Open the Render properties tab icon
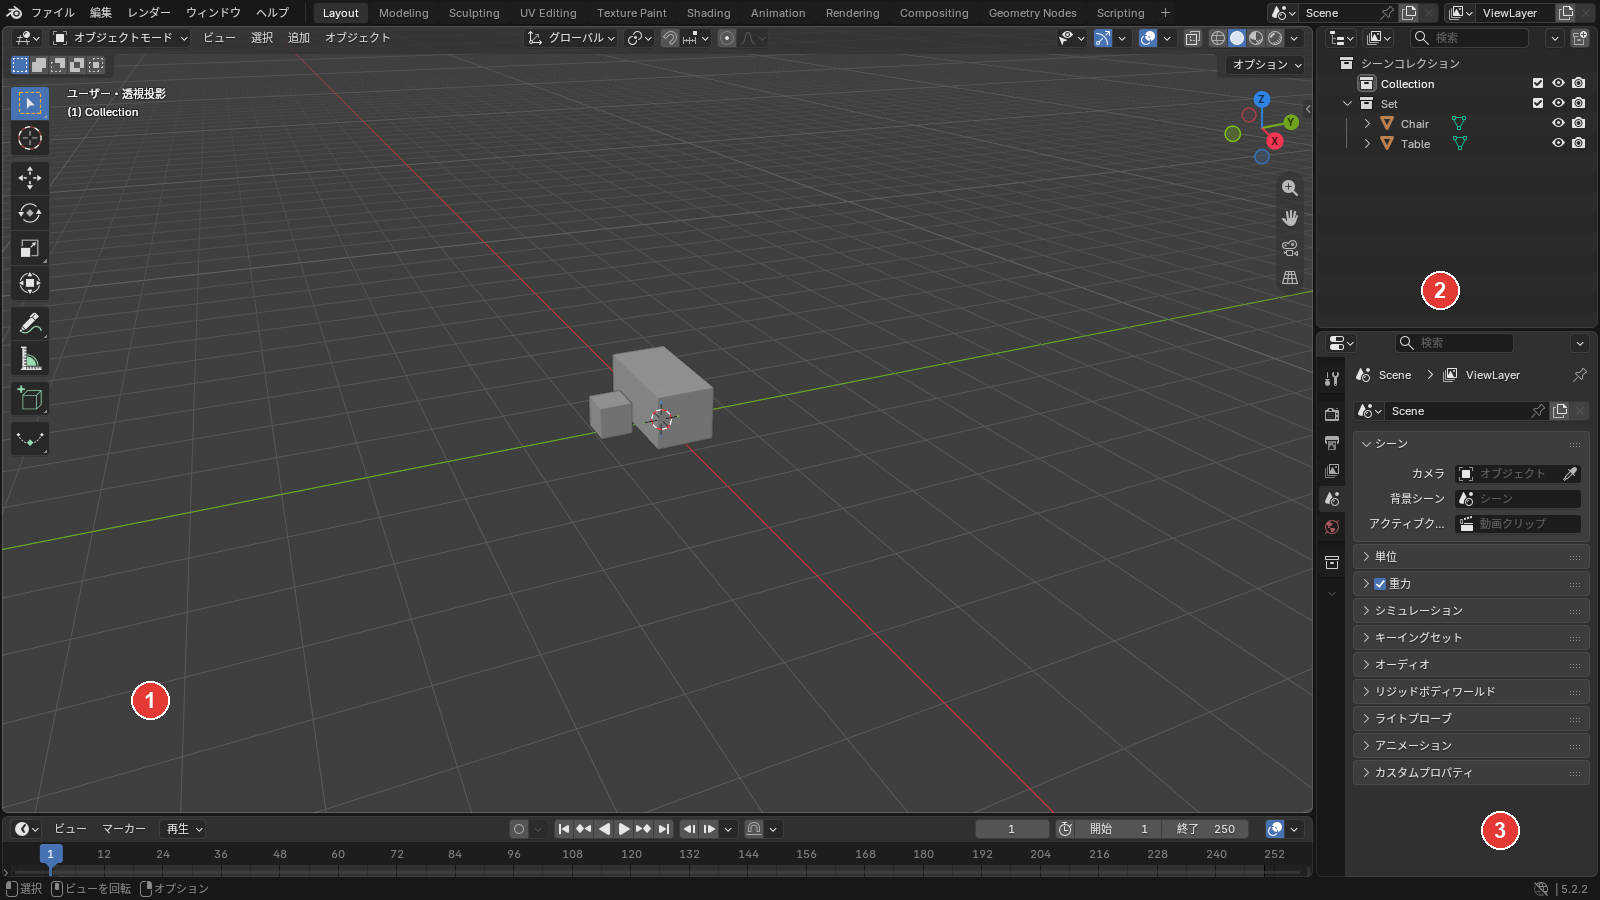Viewport: 1600px width, 900px height. click(1332, 414)
